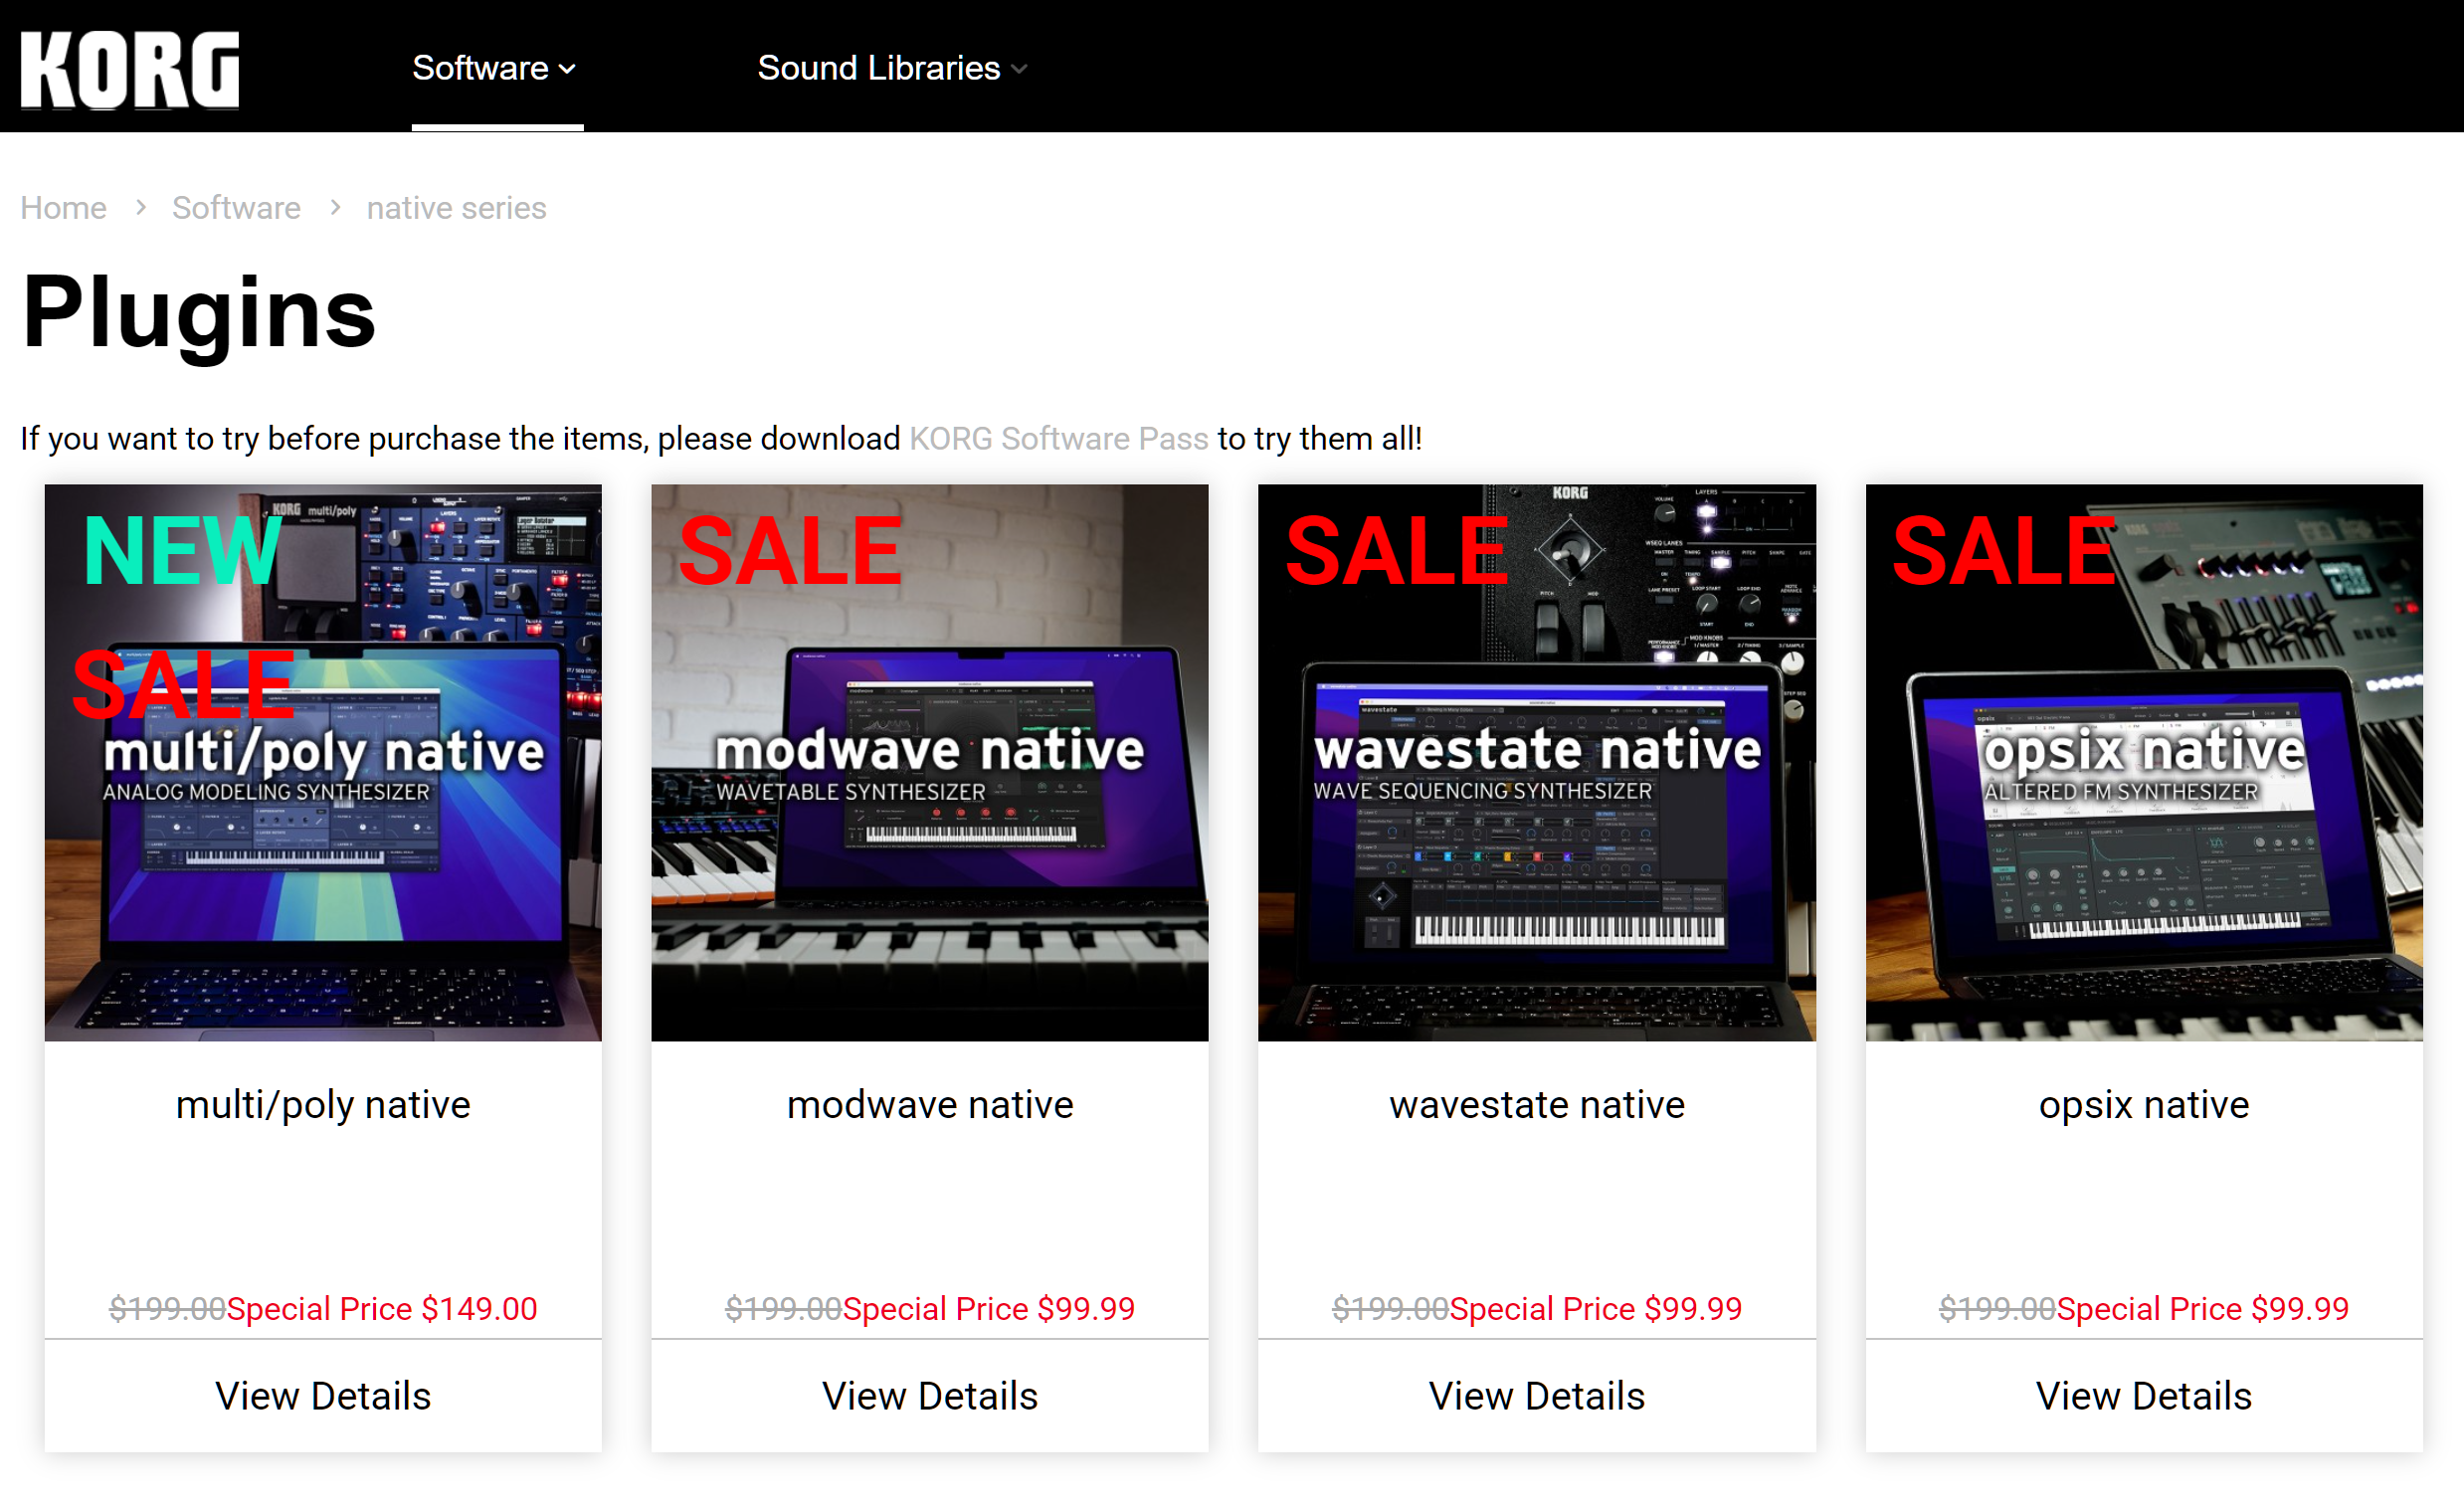Open the Software dropdown menu
This screenshot has width=2464, height=1509.
[x=495, y=68]
